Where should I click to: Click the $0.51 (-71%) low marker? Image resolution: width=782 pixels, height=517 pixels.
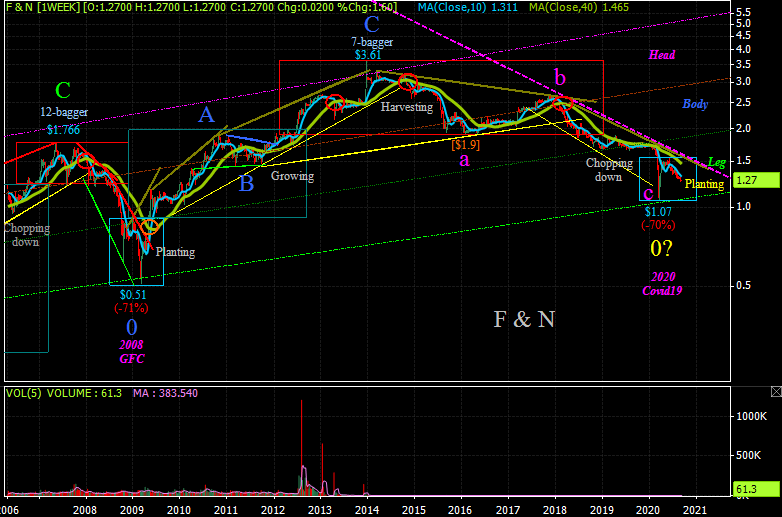[x=133, y=301]
